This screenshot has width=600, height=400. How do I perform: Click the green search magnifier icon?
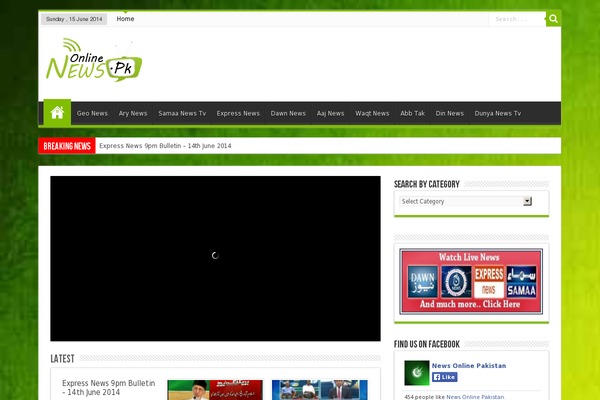[553, 18]
